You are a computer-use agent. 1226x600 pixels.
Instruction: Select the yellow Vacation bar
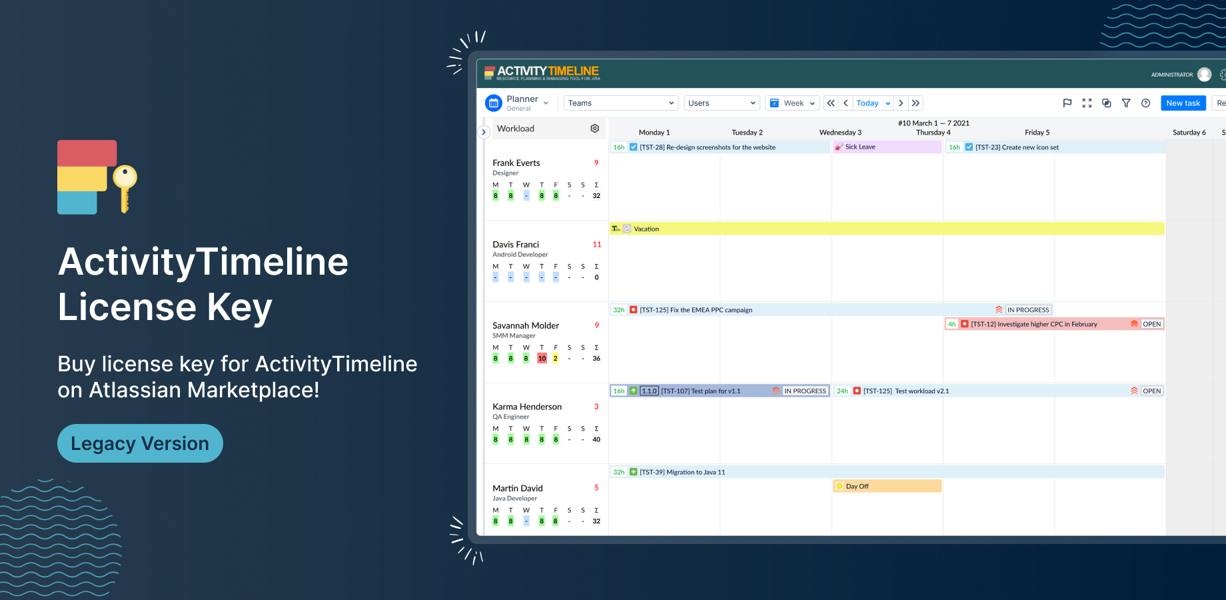tap(887, 229)
